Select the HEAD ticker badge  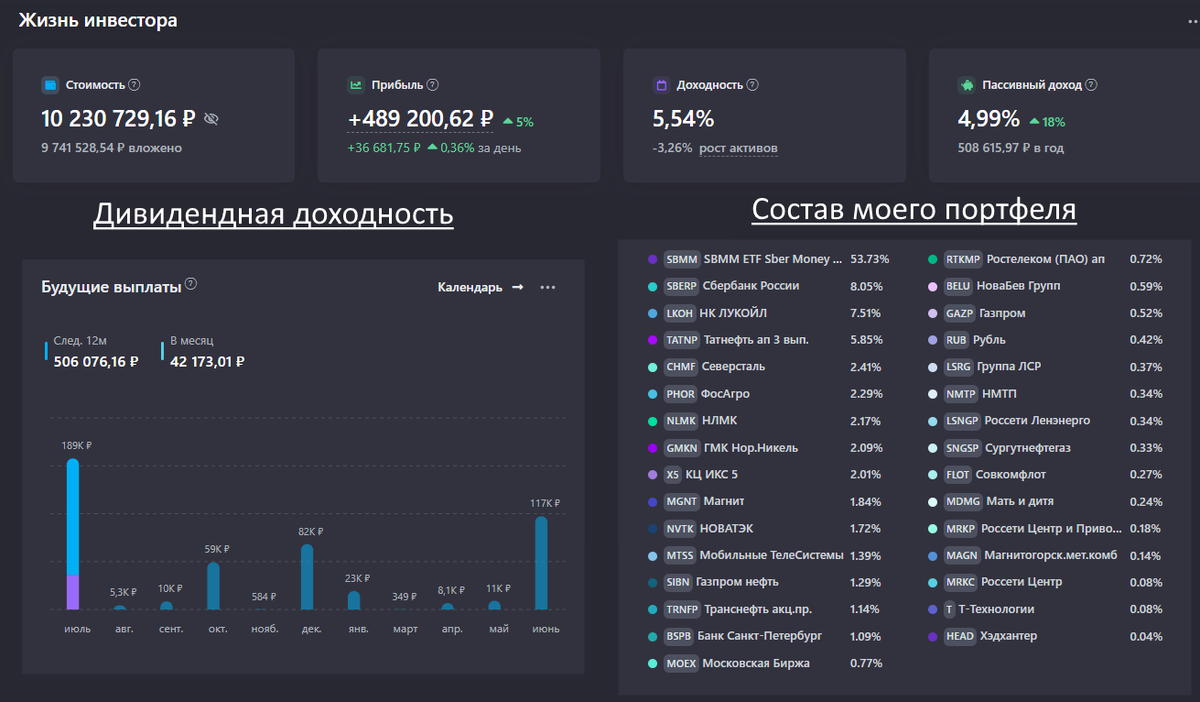960,636
